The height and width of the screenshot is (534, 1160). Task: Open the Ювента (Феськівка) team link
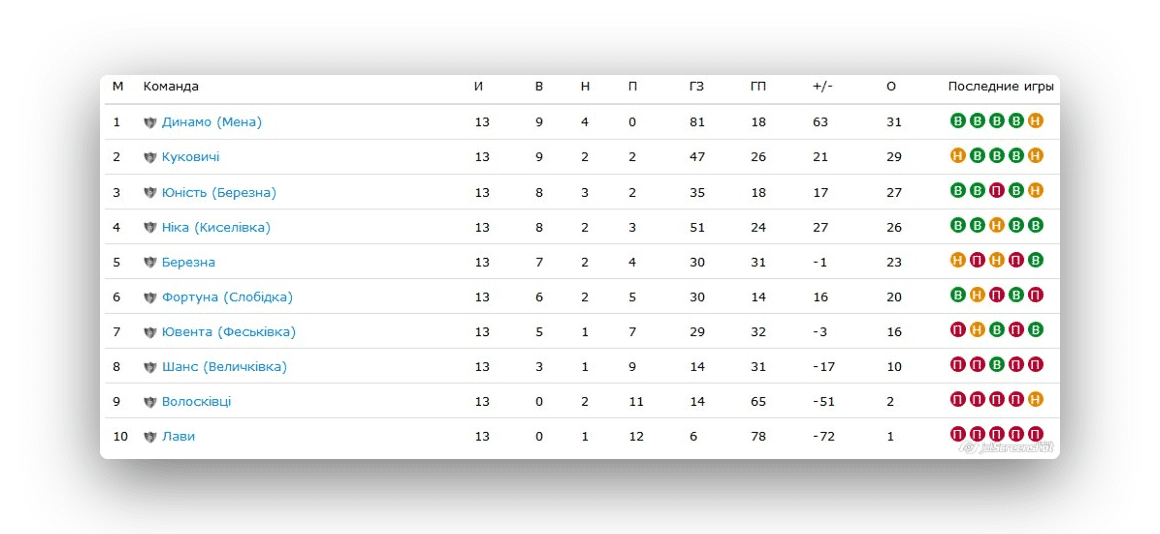[229, 332]
